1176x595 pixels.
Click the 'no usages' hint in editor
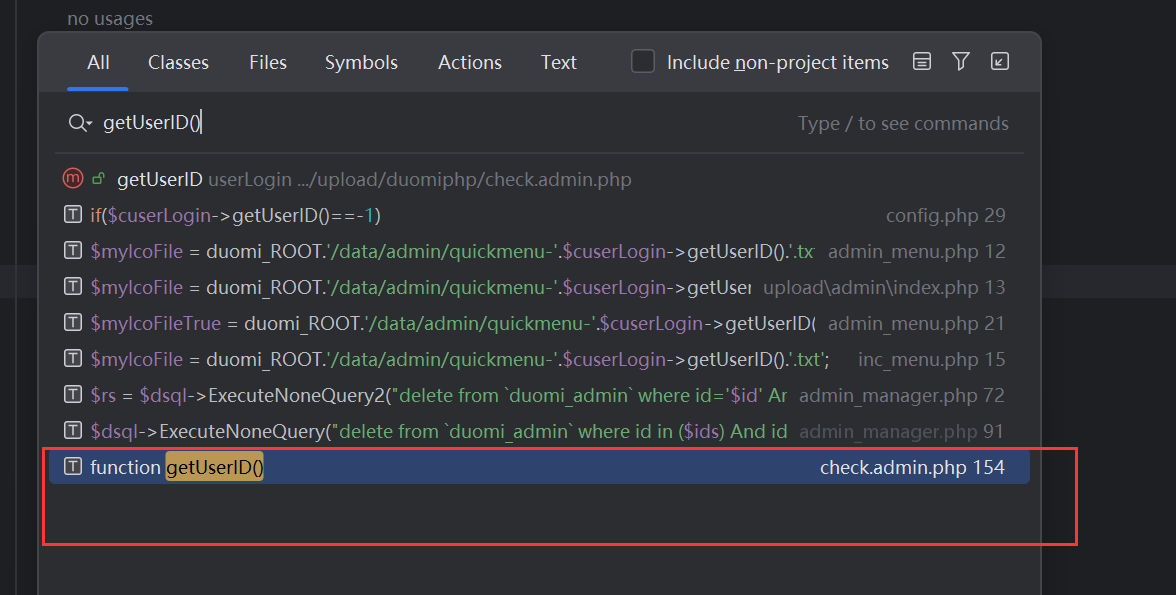(110, 19)
